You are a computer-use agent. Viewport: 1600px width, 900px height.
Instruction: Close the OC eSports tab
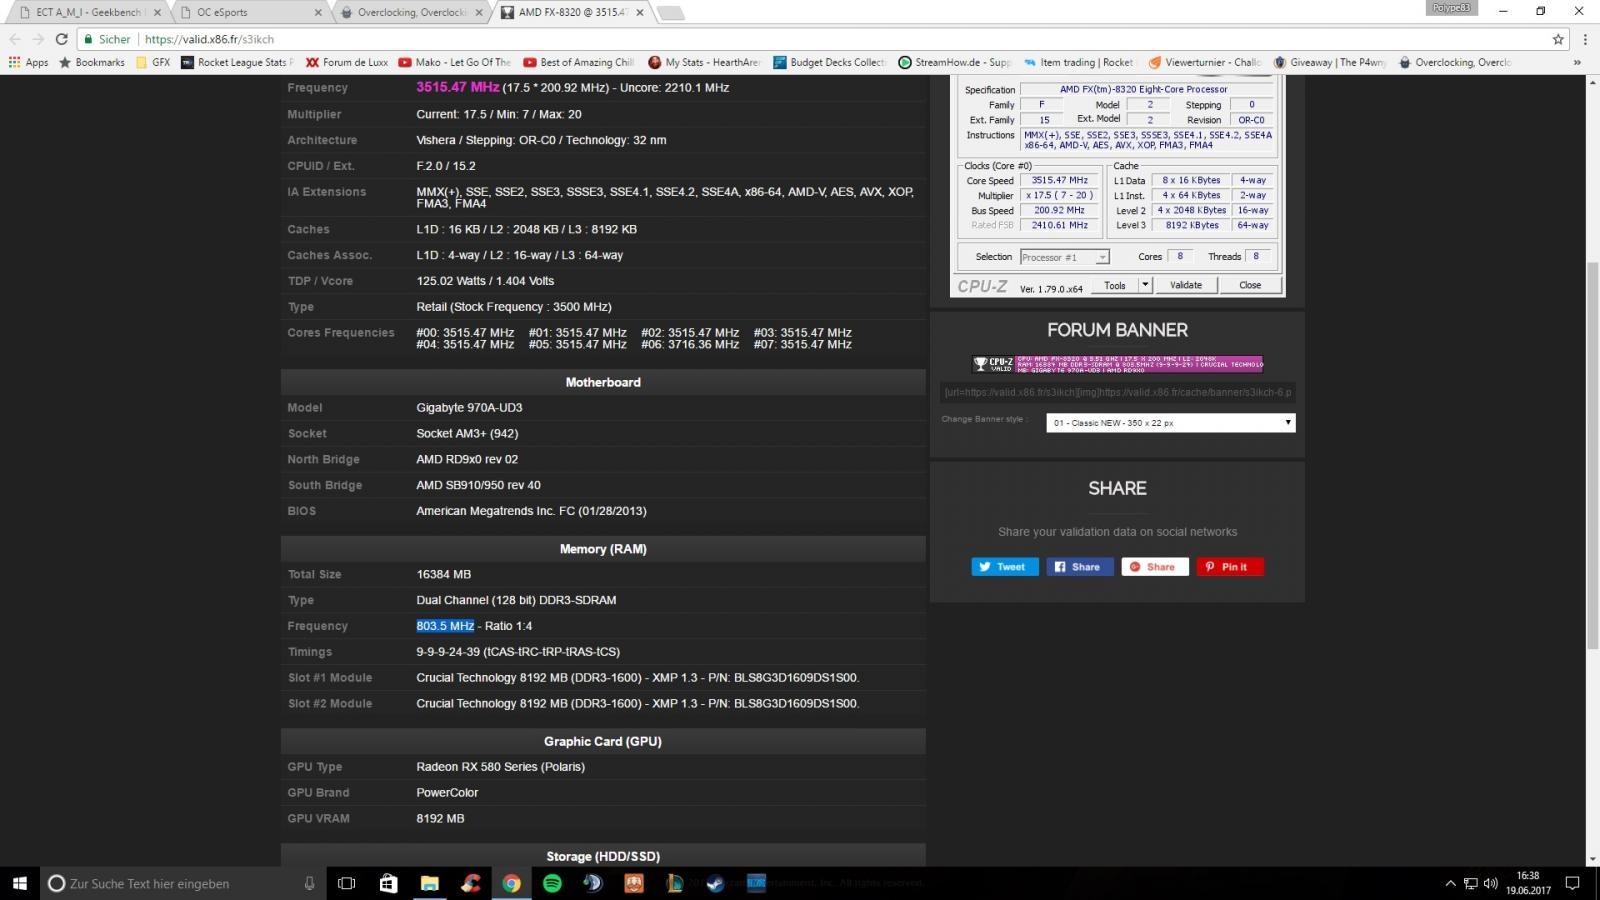pyautogui.click(x=319, y=13)
